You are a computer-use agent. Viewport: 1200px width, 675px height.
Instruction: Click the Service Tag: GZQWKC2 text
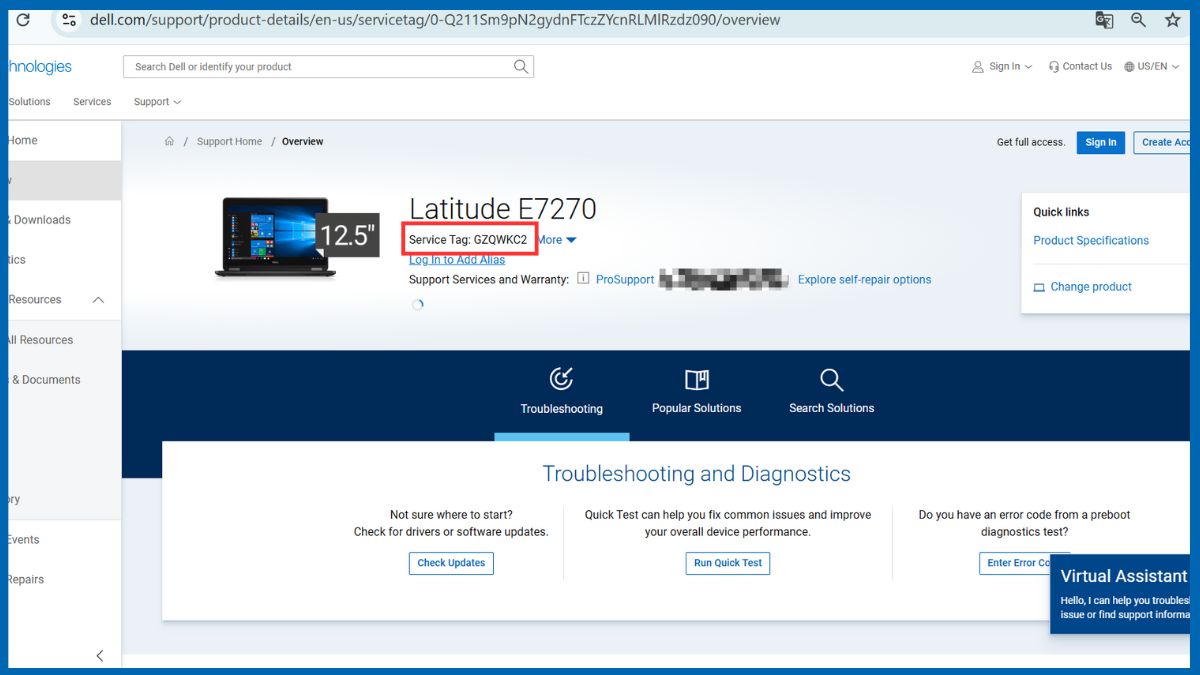click(x=468, y=240)
